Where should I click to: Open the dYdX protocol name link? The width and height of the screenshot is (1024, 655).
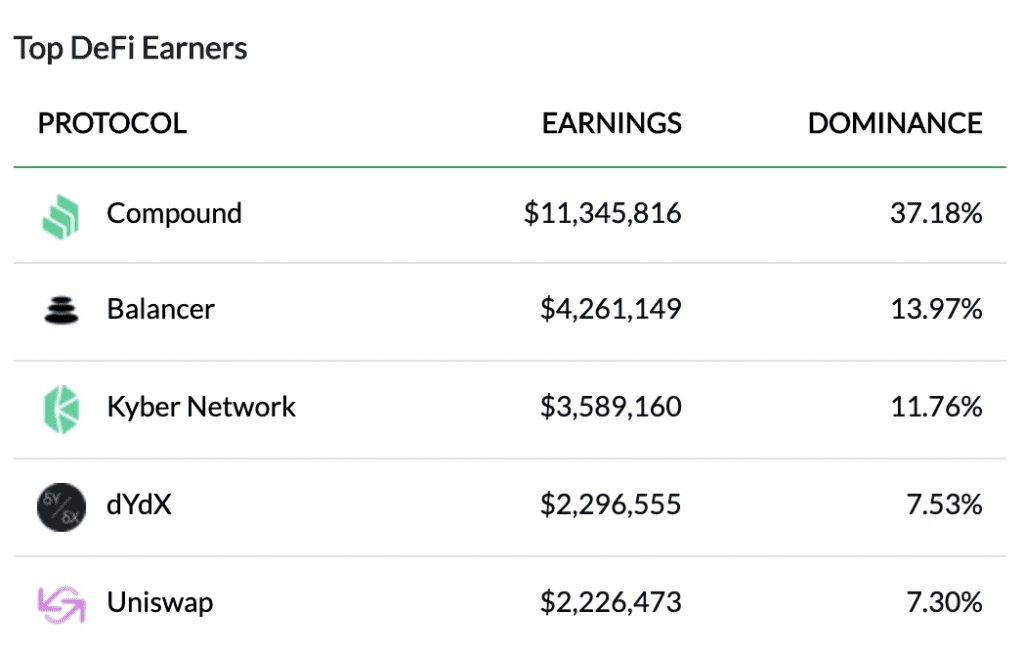(139, 505)
